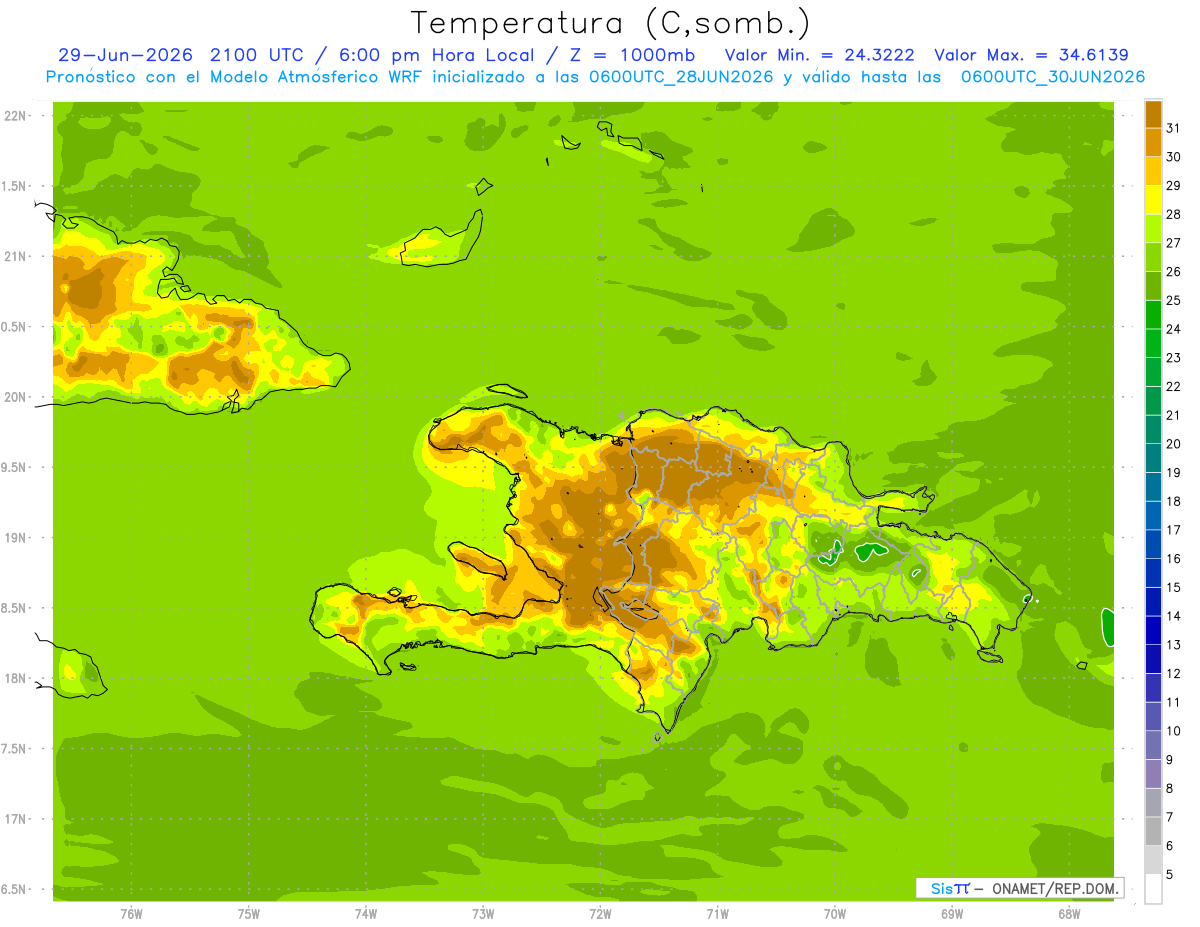1200x927 pixels.
Task: Click the "76W" longitude axis label
Action: point(131,913)
